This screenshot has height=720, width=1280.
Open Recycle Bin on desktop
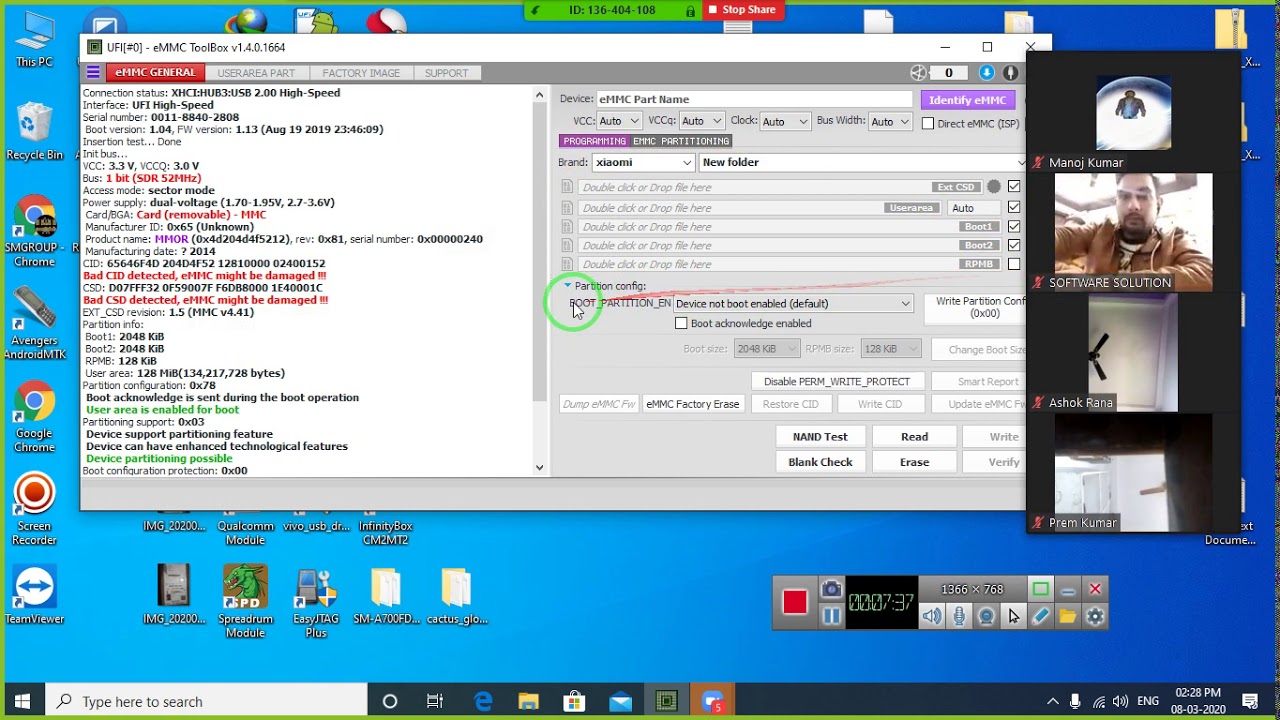[34, 131]
